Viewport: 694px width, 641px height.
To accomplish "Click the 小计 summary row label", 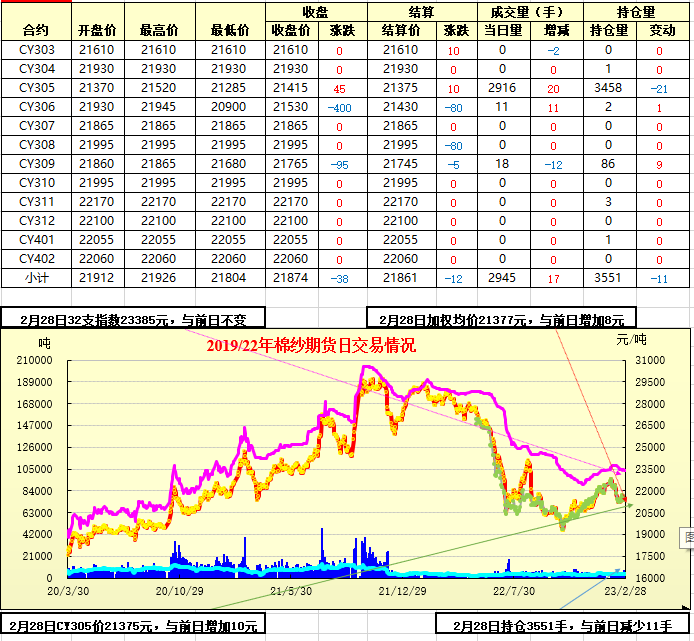I will tap(36, 277).
